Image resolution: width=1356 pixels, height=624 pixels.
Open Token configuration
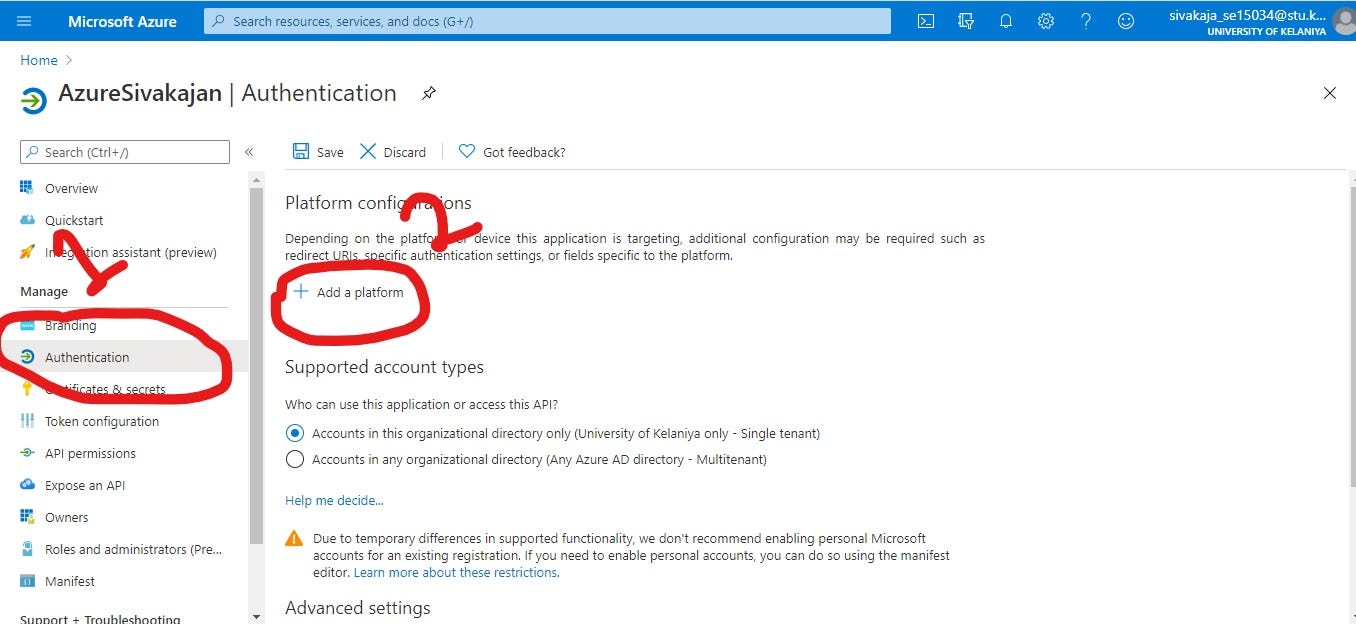pos(102,421)
